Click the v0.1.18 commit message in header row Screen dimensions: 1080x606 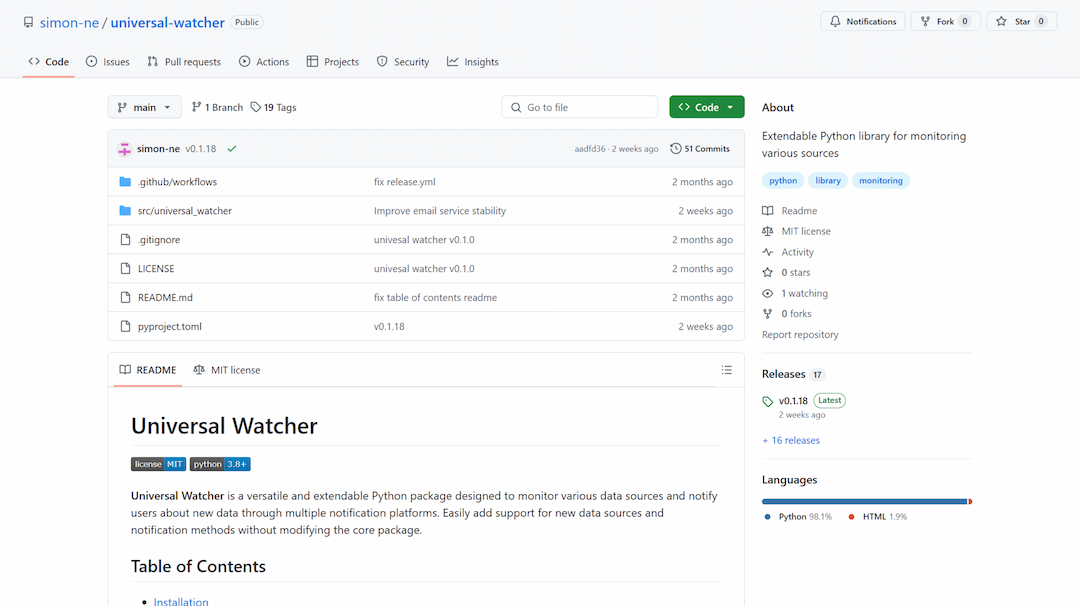pos(200,149)
